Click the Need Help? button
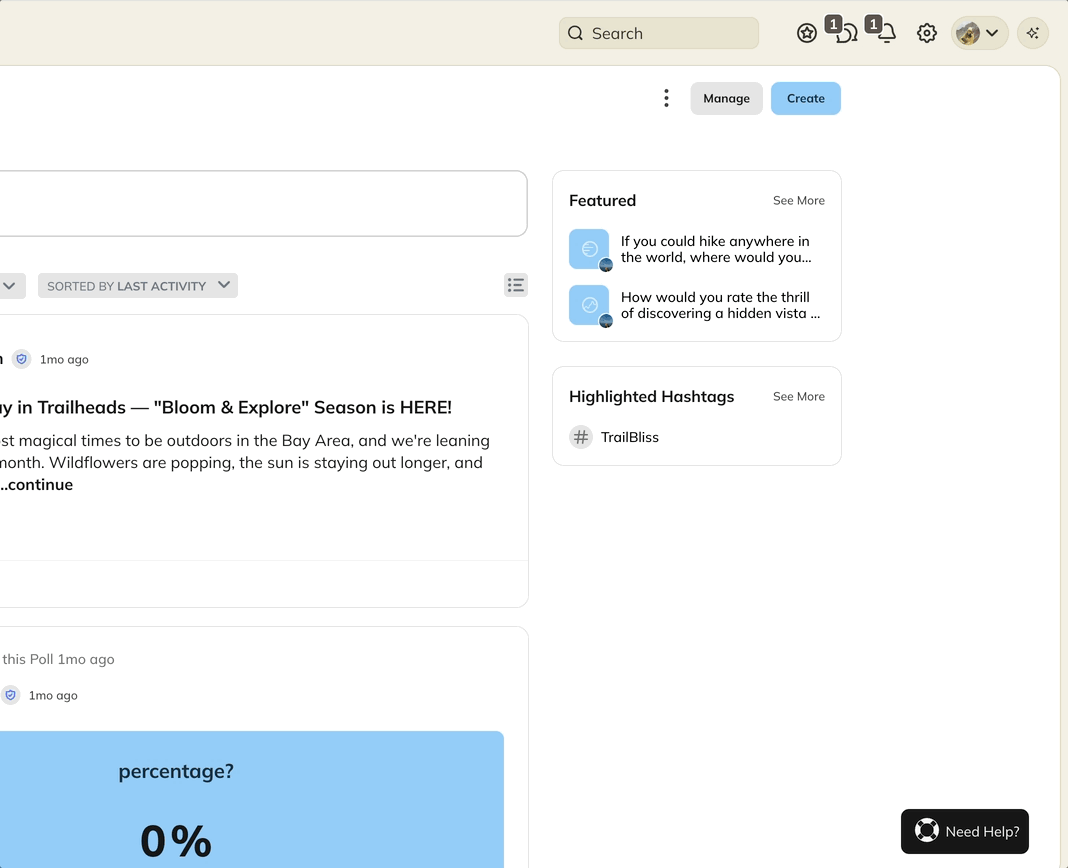 (964, 831)
